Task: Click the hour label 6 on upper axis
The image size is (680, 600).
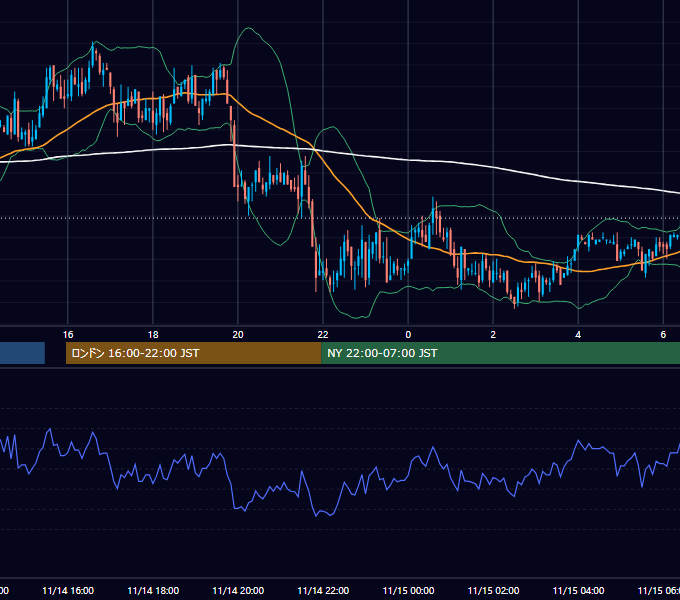Action: coord(663,335)
